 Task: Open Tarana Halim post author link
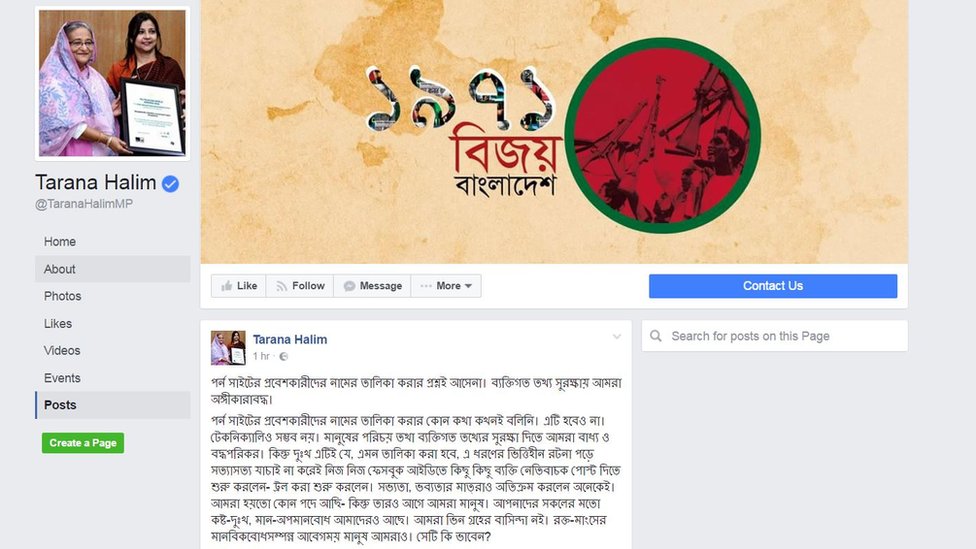290,339
